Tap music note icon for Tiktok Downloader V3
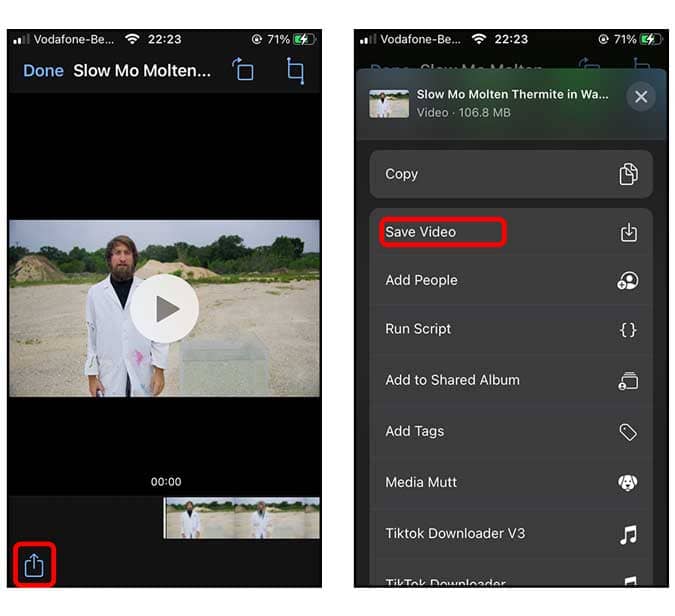 (x=629, y=534)
